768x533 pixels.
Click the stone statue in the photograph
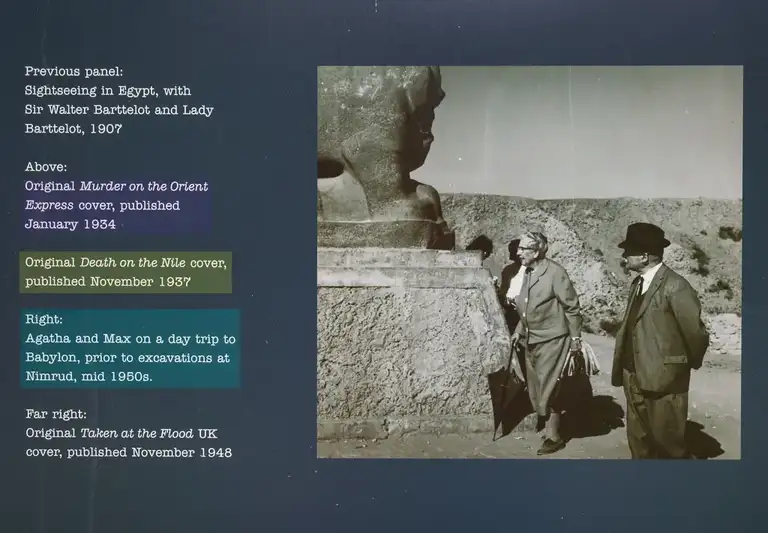pyautogui.click(x=385, y=150)
